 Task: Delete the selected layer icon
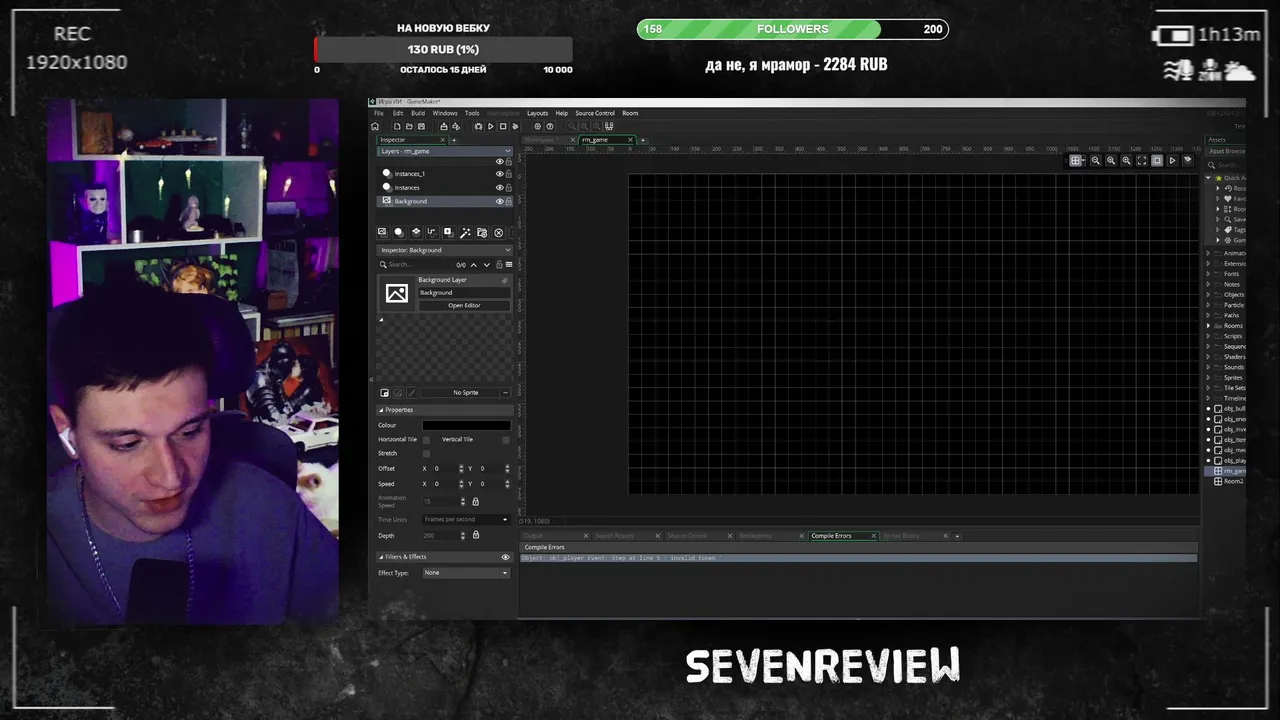[499, 232]
